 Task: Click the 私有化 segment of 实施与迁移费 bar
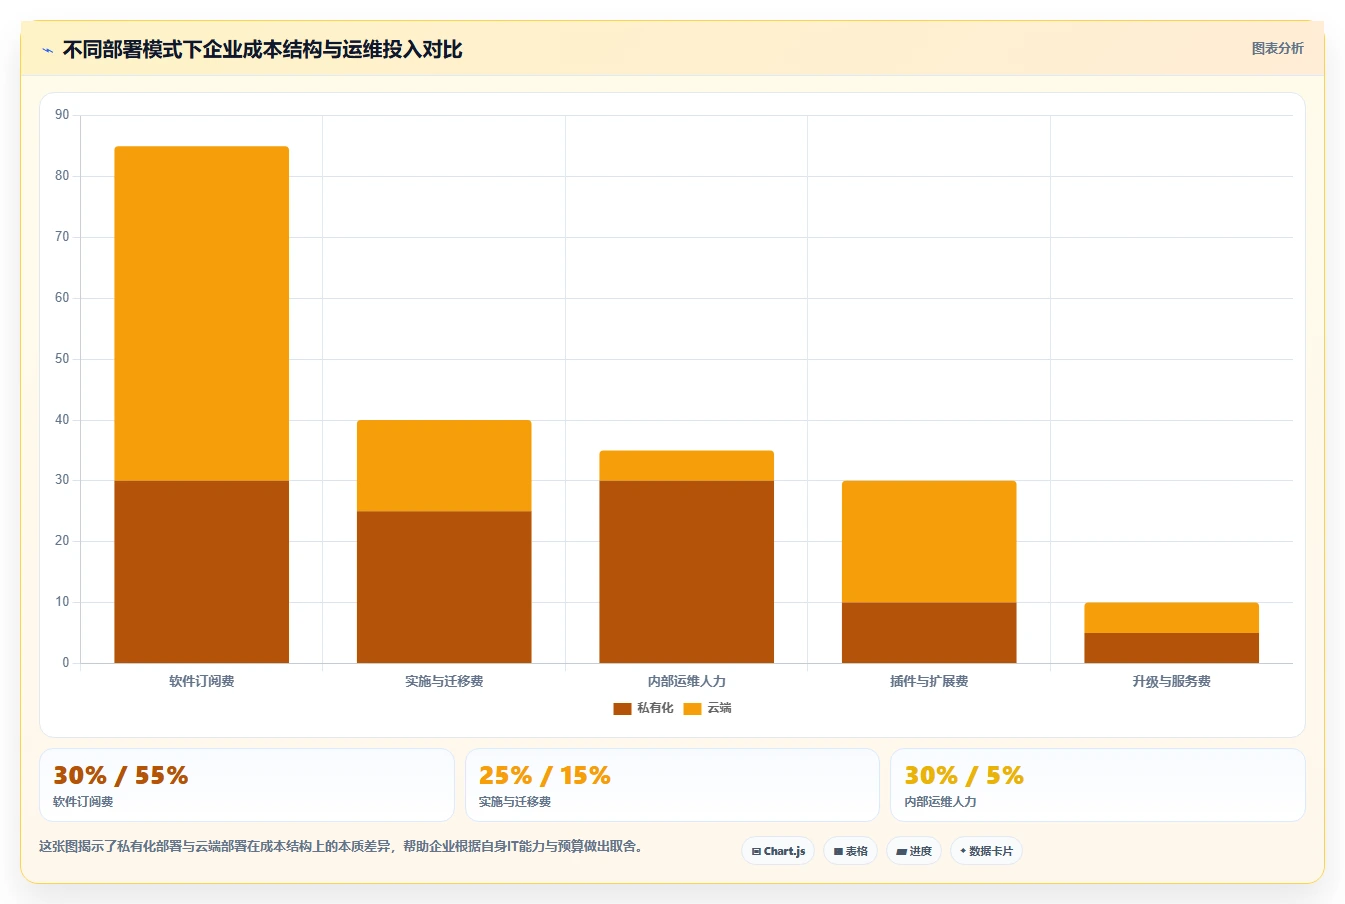tap(444, 587)
